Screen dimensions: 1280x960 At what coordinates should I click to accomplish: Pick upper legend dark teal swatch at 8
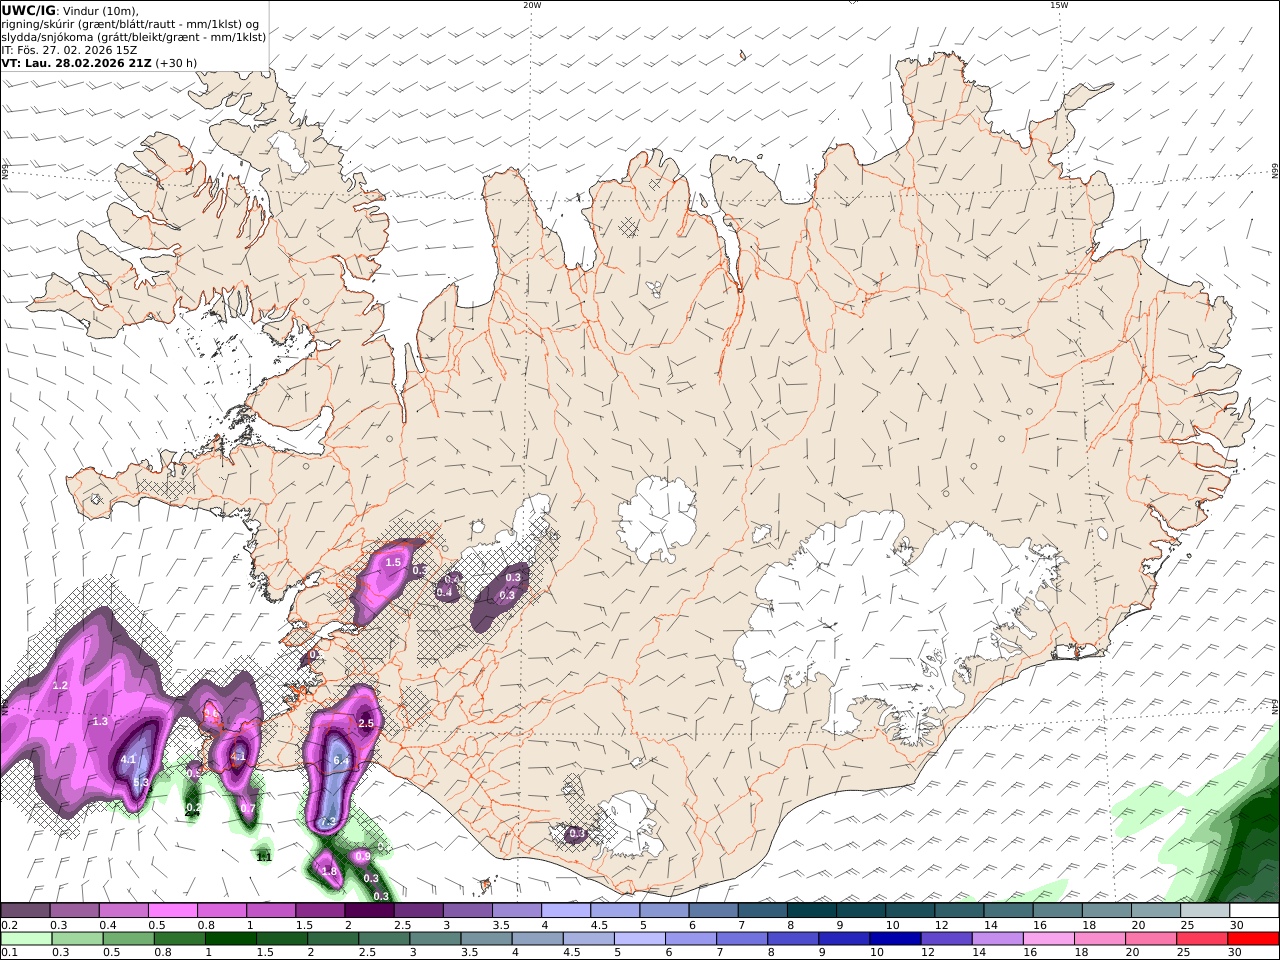[x=812, y=911]
